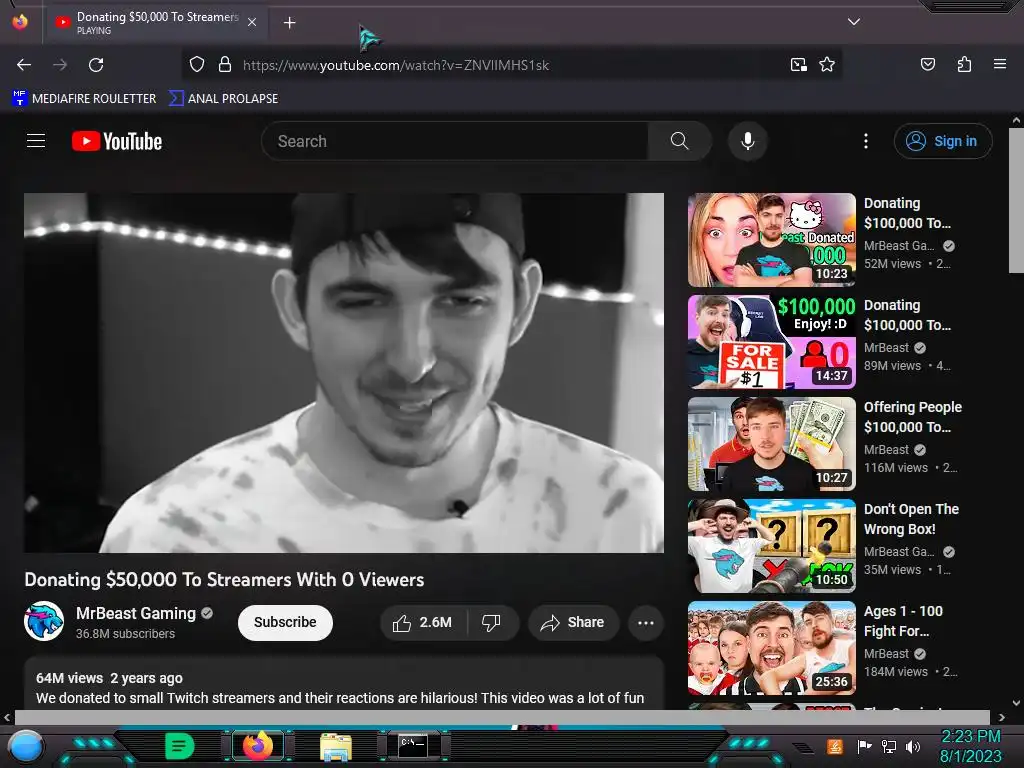
Task: Open Firefox icon at the tab bar's left
Action: [20, 22]
